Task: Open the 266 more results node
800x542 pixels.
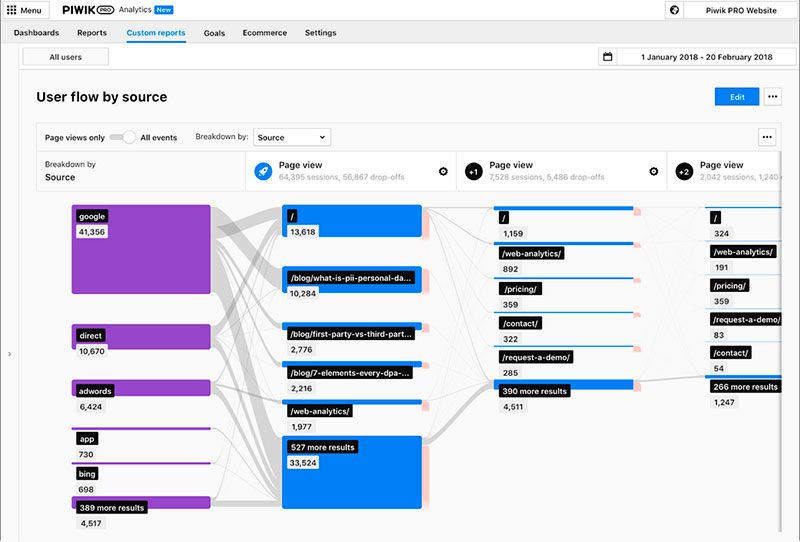Action: [x=745, y=386]
